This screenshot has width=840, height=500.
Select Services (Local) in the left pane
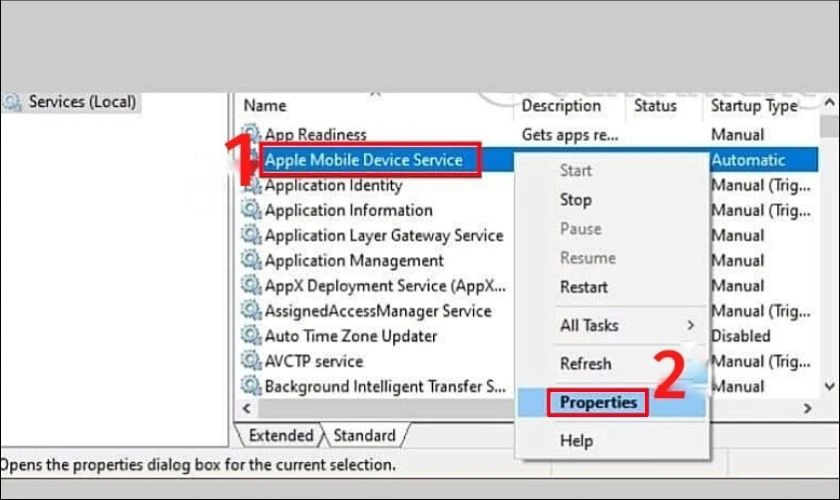pyautogui.click(x=82, y=102)
